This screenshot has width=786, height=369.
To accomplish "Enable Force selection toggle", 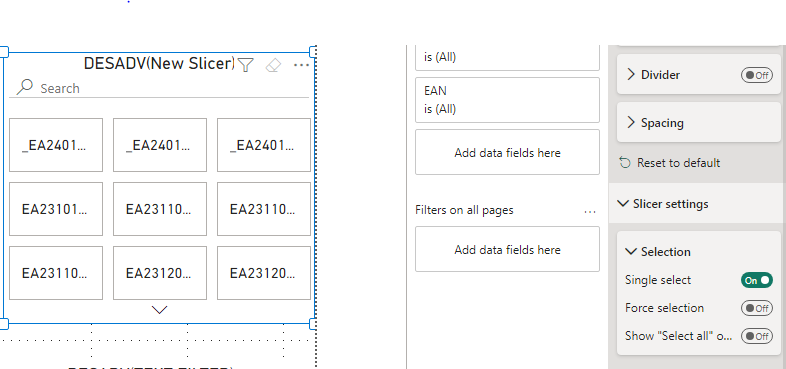I will 757,308.
